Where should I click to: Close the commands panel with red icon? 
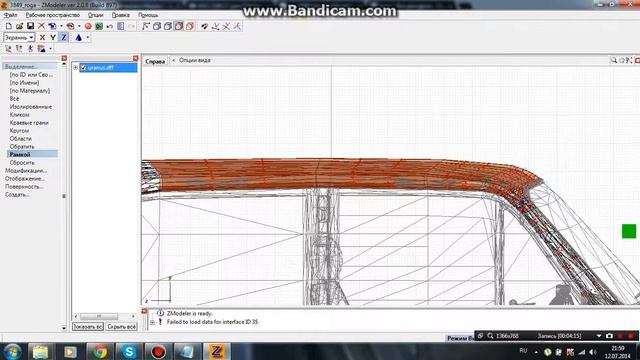64,58
